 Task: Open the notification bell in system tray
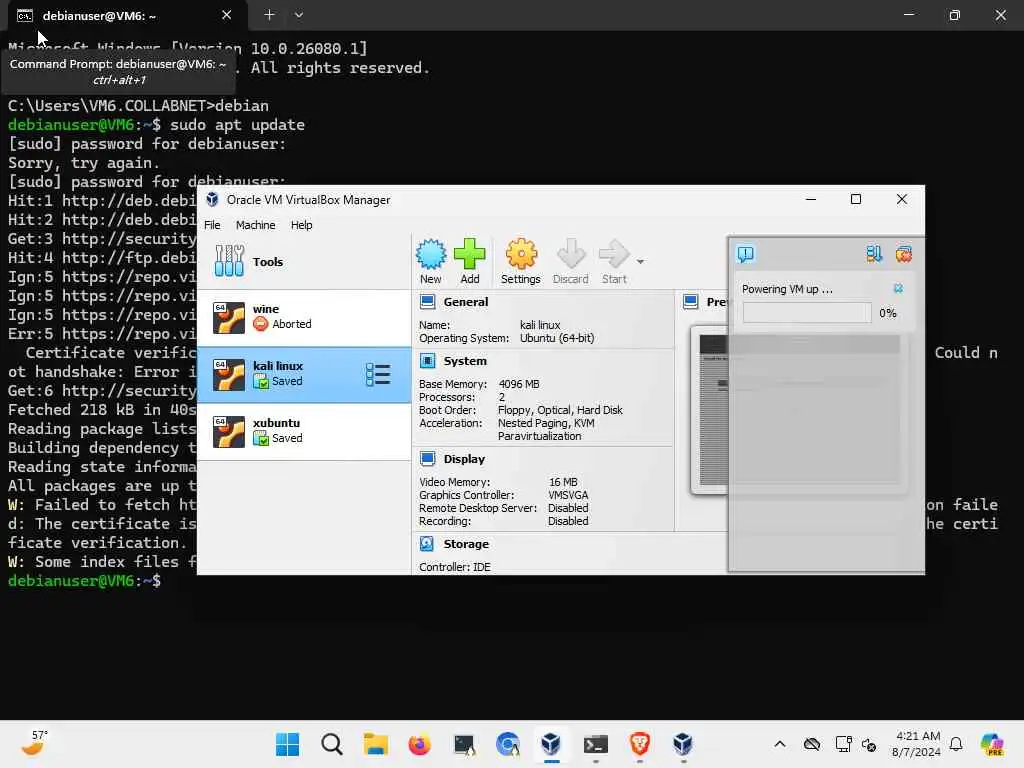tap(956, 744)
